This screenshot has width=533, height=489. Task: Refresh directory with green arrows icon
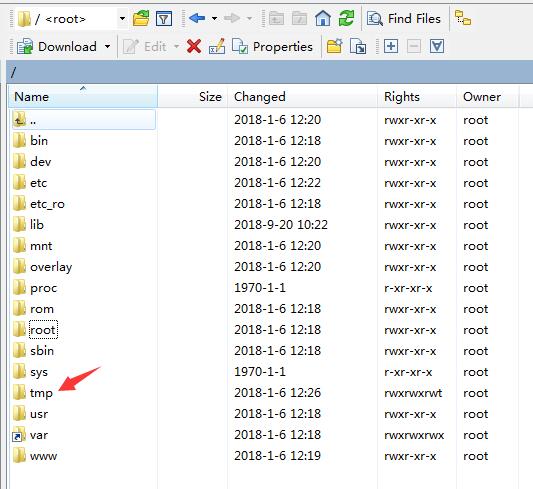click(x=346, y=18)
